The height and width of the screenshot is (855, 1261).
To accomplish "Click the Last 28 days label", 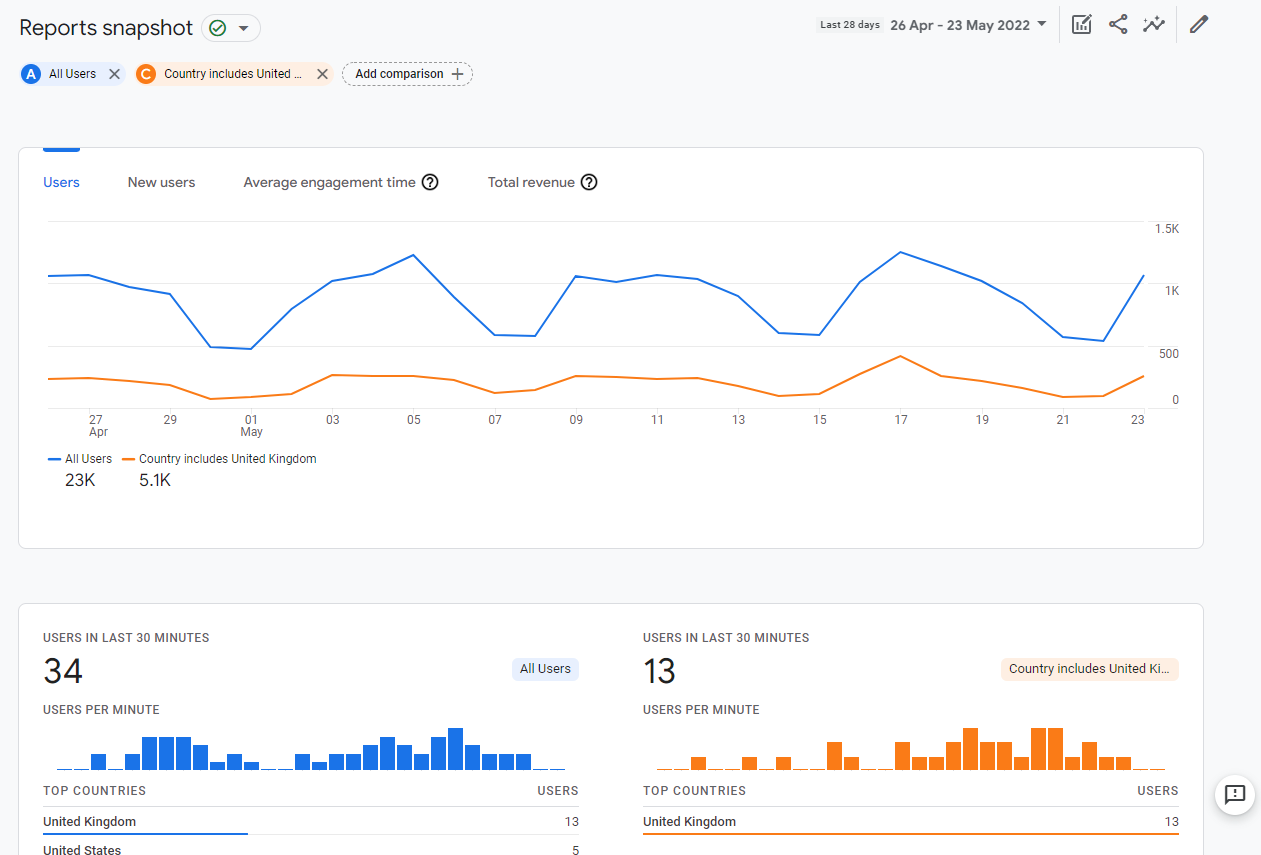I will [x=849, y=25].
